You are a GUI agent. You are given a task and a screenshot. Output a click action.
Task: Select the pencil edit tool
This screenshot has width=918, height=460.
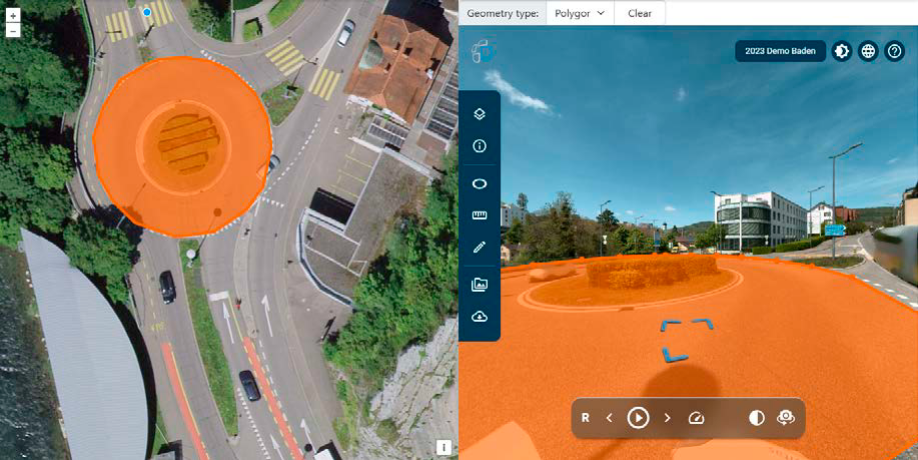coord(479,247)
